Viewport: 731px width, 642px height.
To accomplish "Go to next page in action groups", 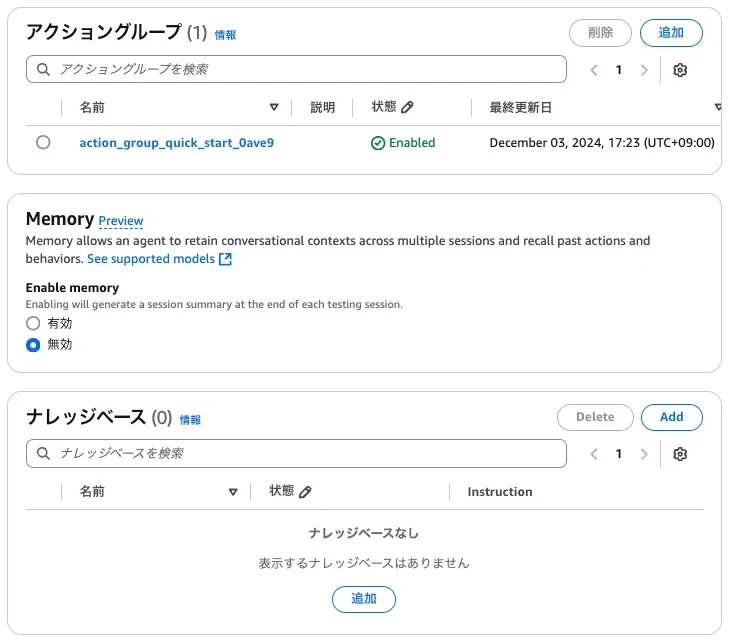I will (644, 70).
